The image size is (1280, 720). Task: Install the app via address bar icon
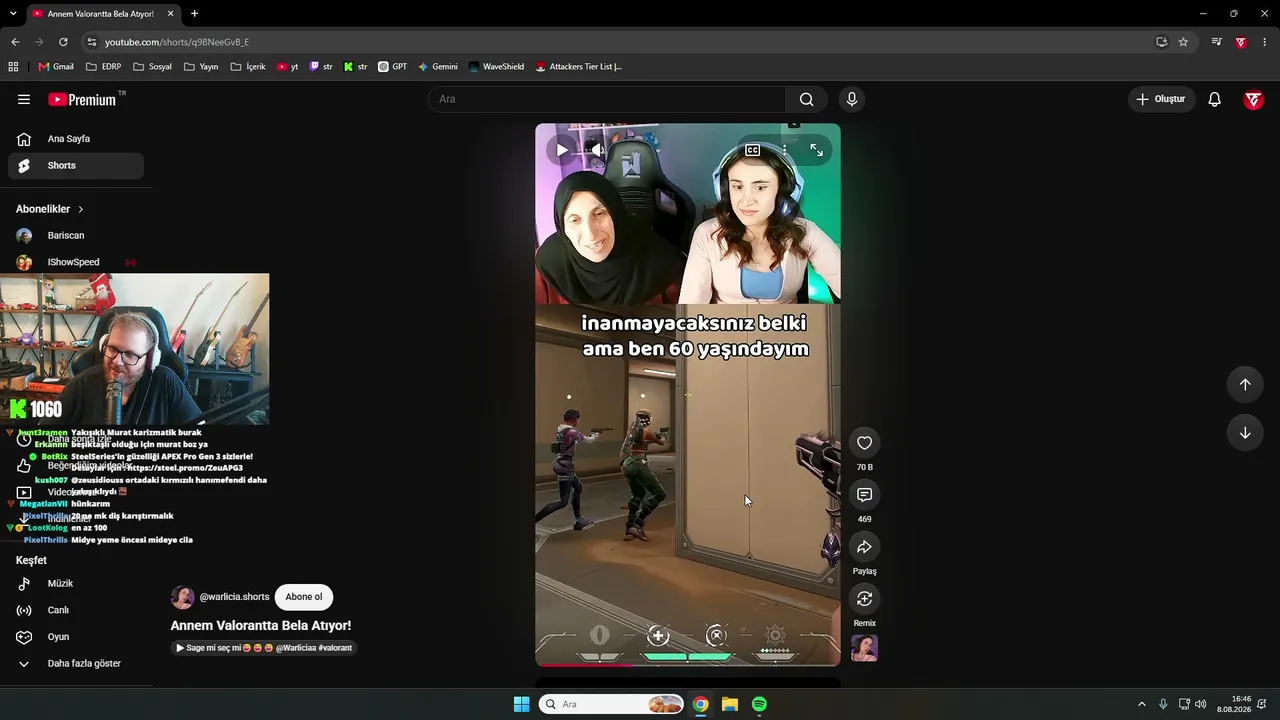(x=1161, y=42)
